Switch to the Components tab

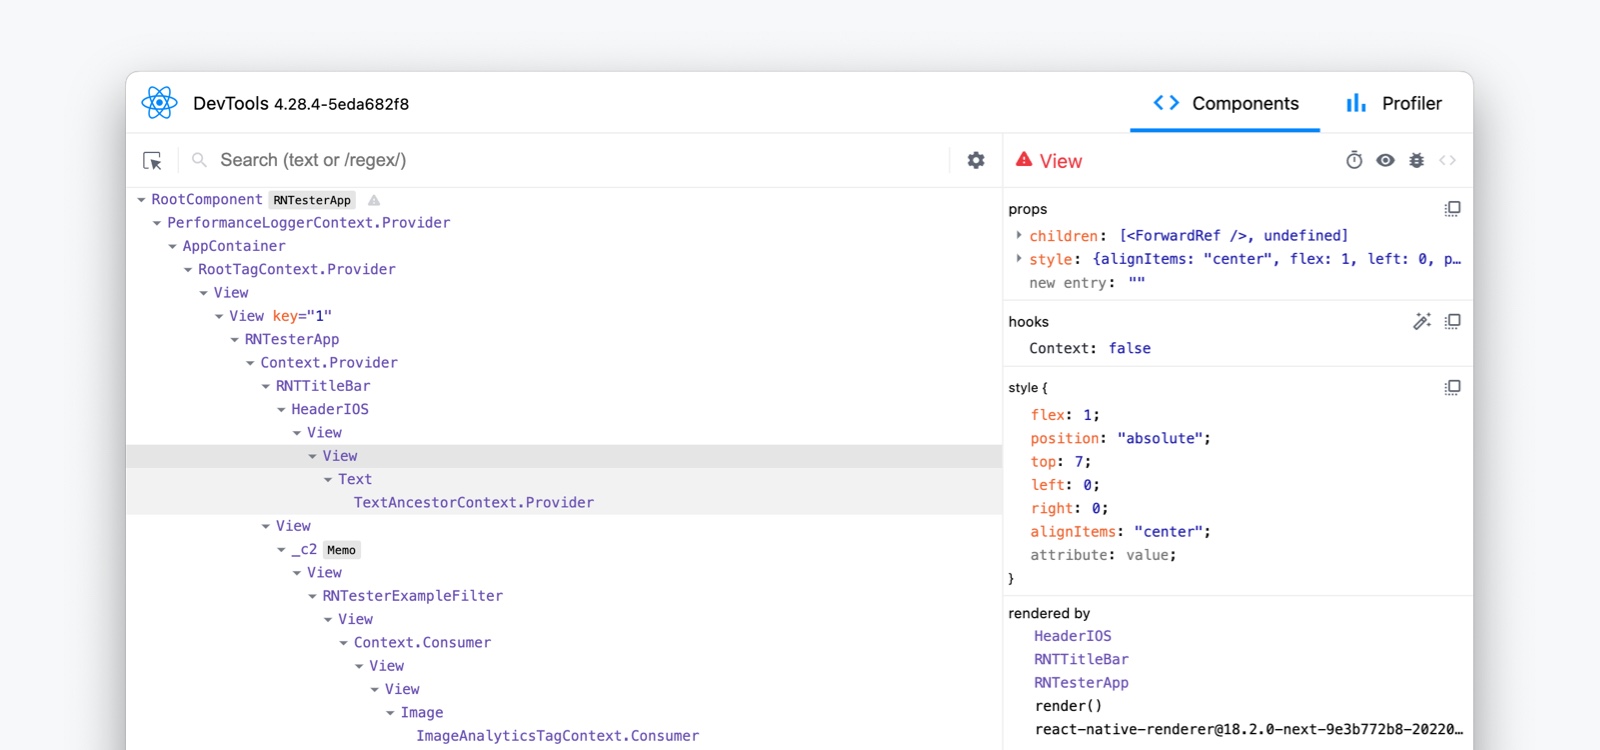(1225, 103)
